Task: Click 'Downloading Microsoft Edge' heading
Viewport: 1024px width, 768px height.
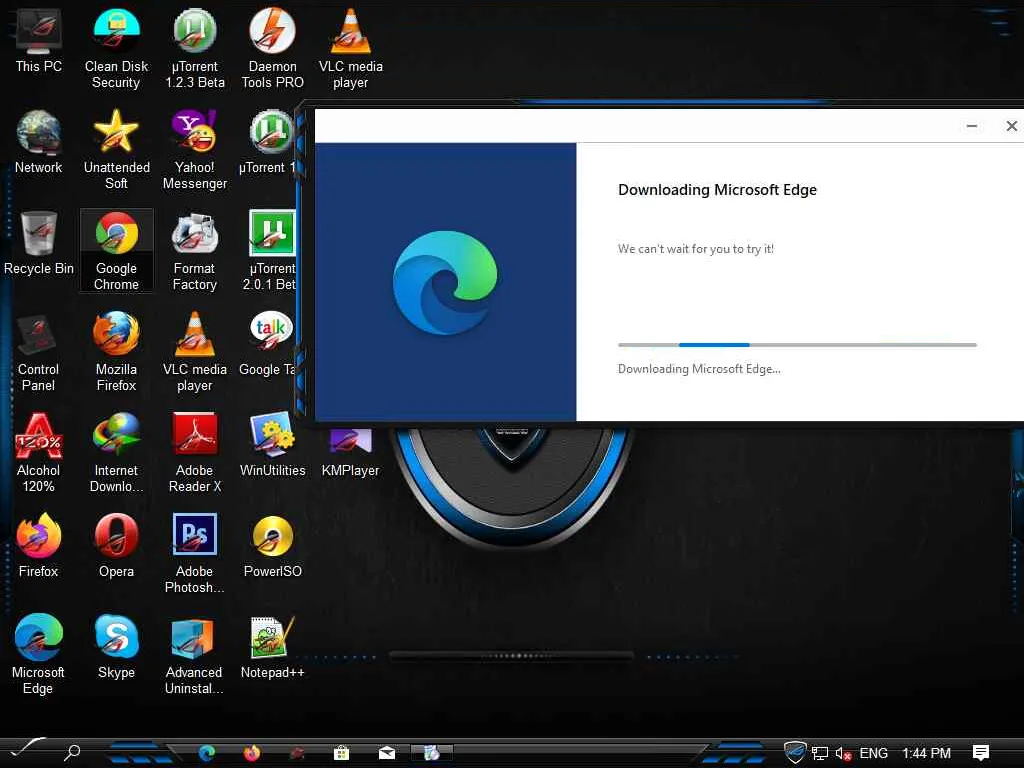Action: pos(717,190)
